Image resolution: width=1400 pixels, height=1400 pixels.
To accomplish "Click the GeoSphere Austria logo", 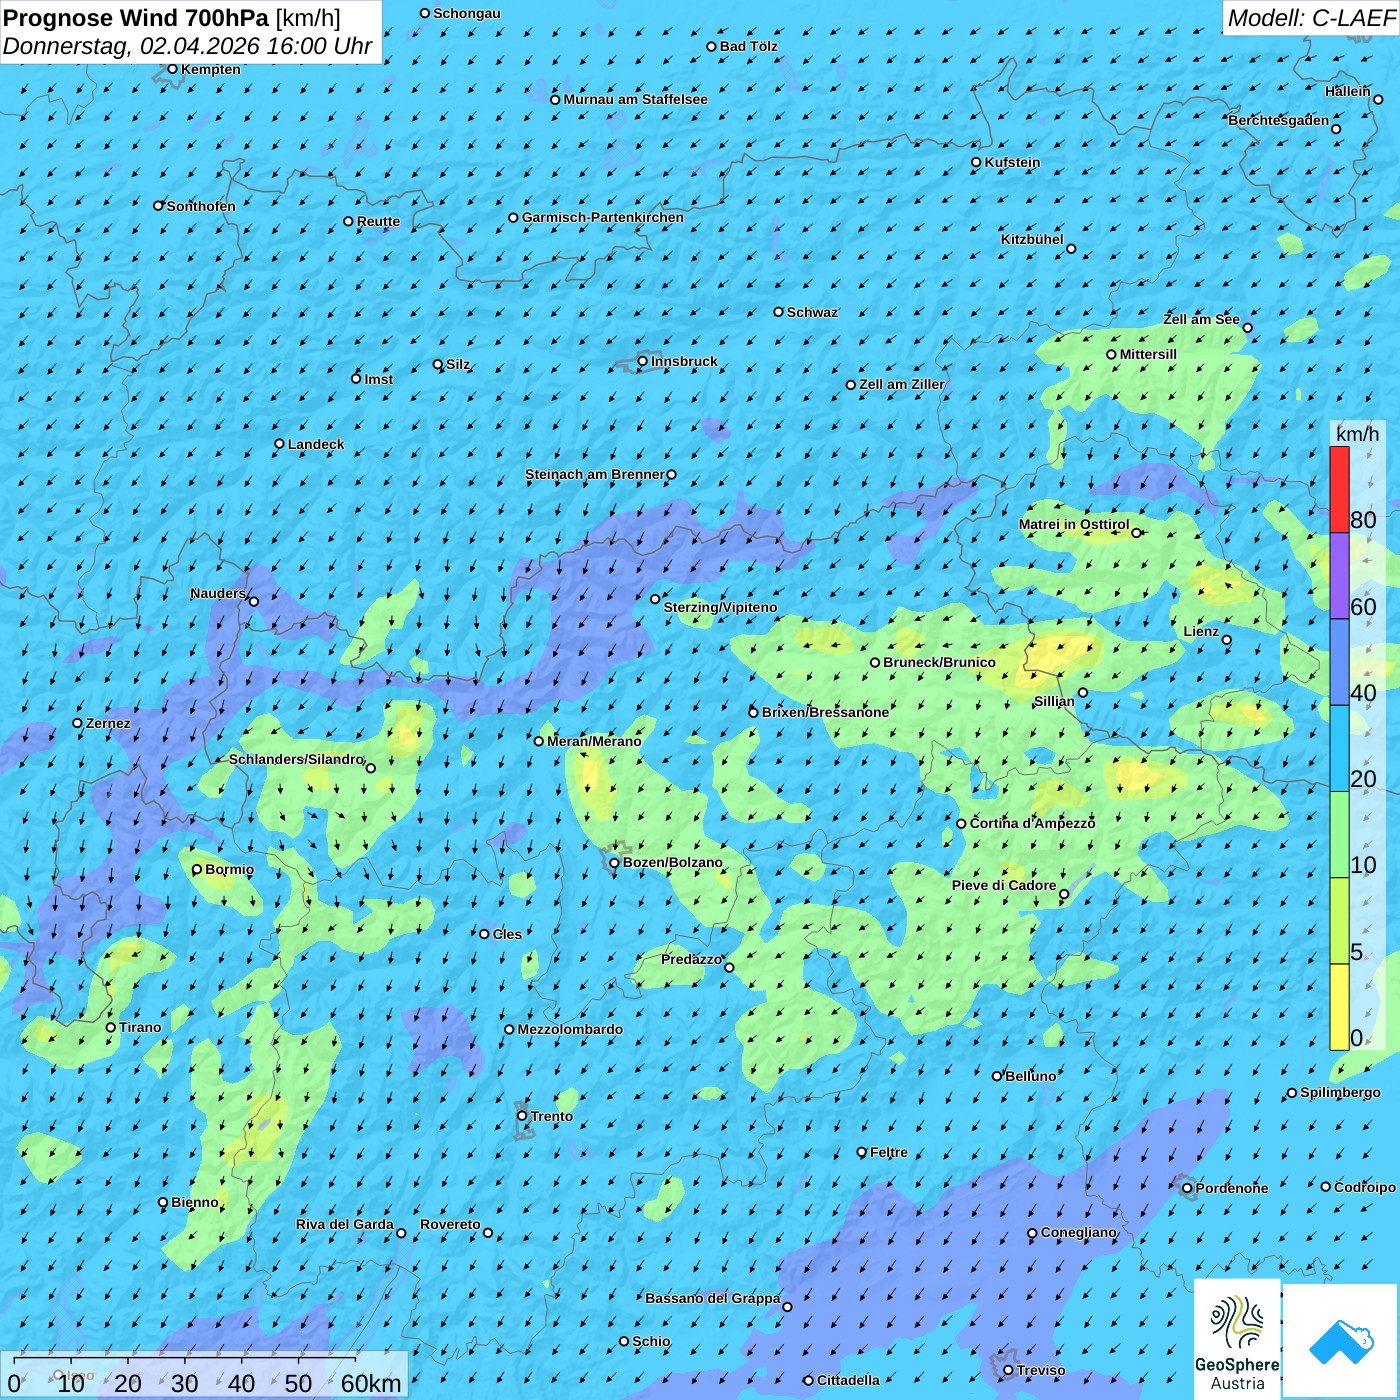I will 1237,1338.
